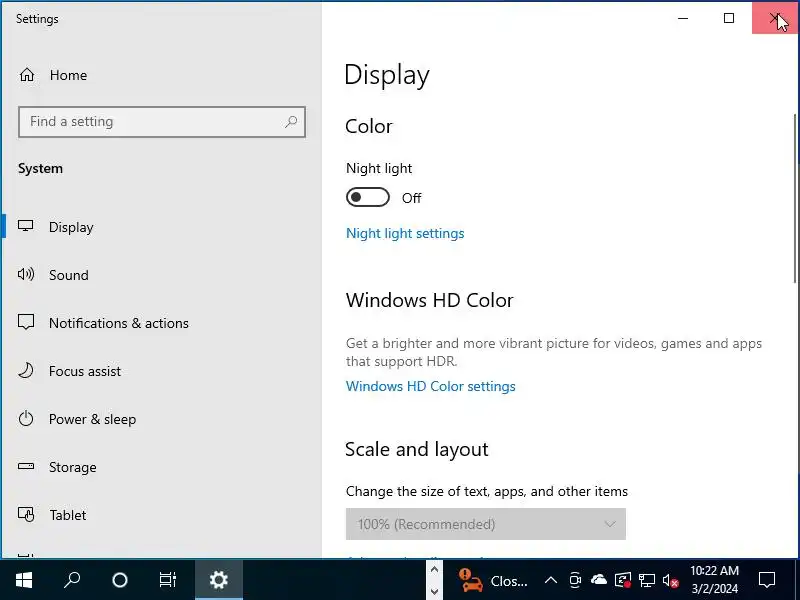Open the Windows Start menu
Image resolution: width=800 pixels, height=600 pixels.
pos(24,580)
